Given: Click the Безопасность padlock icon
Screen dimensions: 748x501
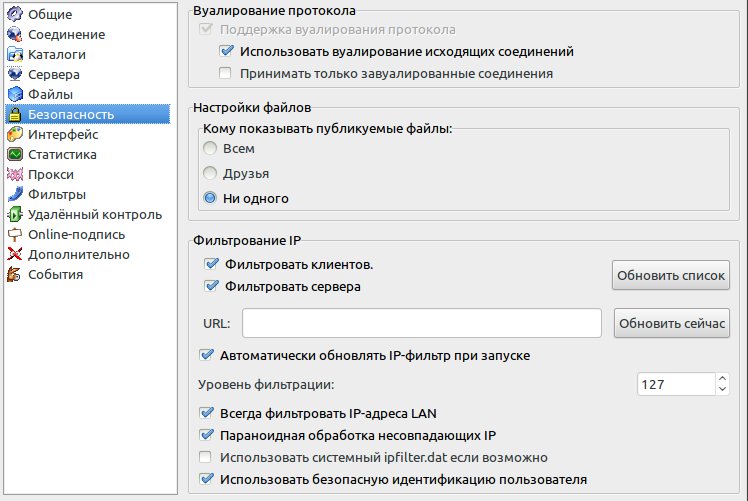Looking at the screenshot, I should pyautogui.click(x=15, y=115).
